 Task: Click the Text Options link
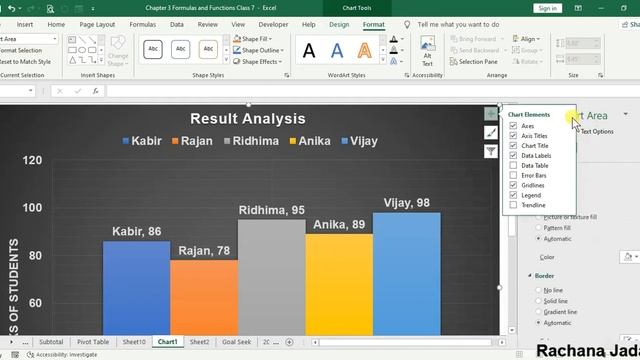click(597, 131)
